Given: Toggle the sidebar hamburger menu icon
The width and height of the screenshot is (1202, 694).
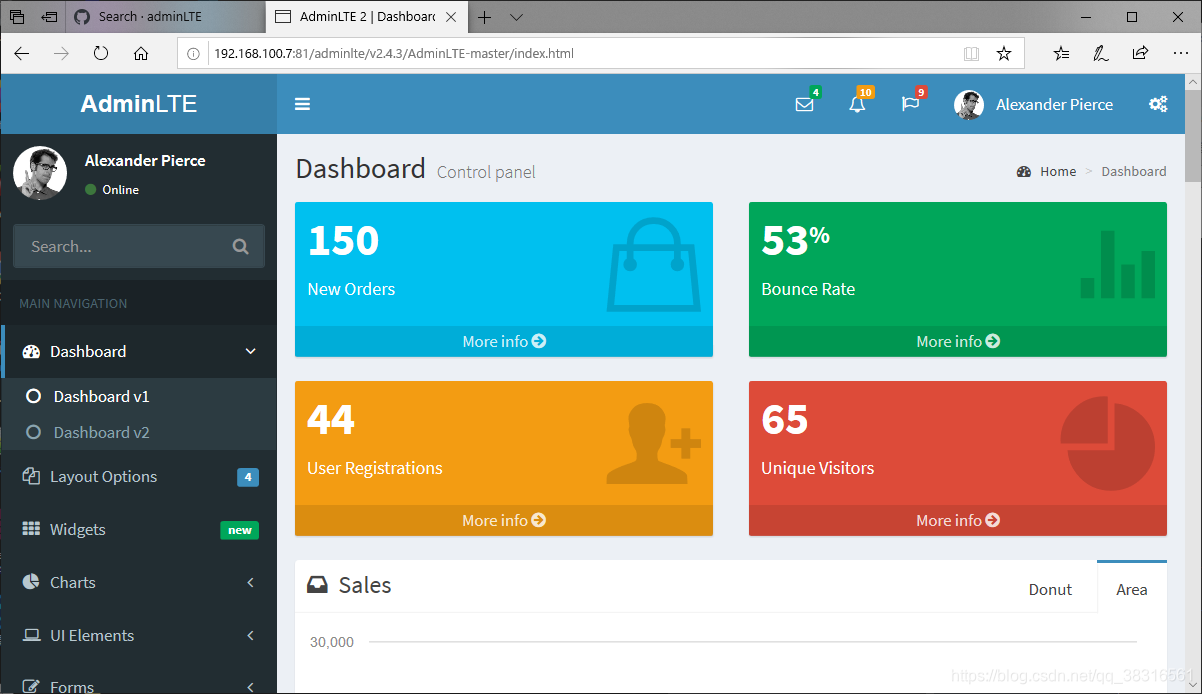Looking at the screenshot, I should (x=302, y=104).
